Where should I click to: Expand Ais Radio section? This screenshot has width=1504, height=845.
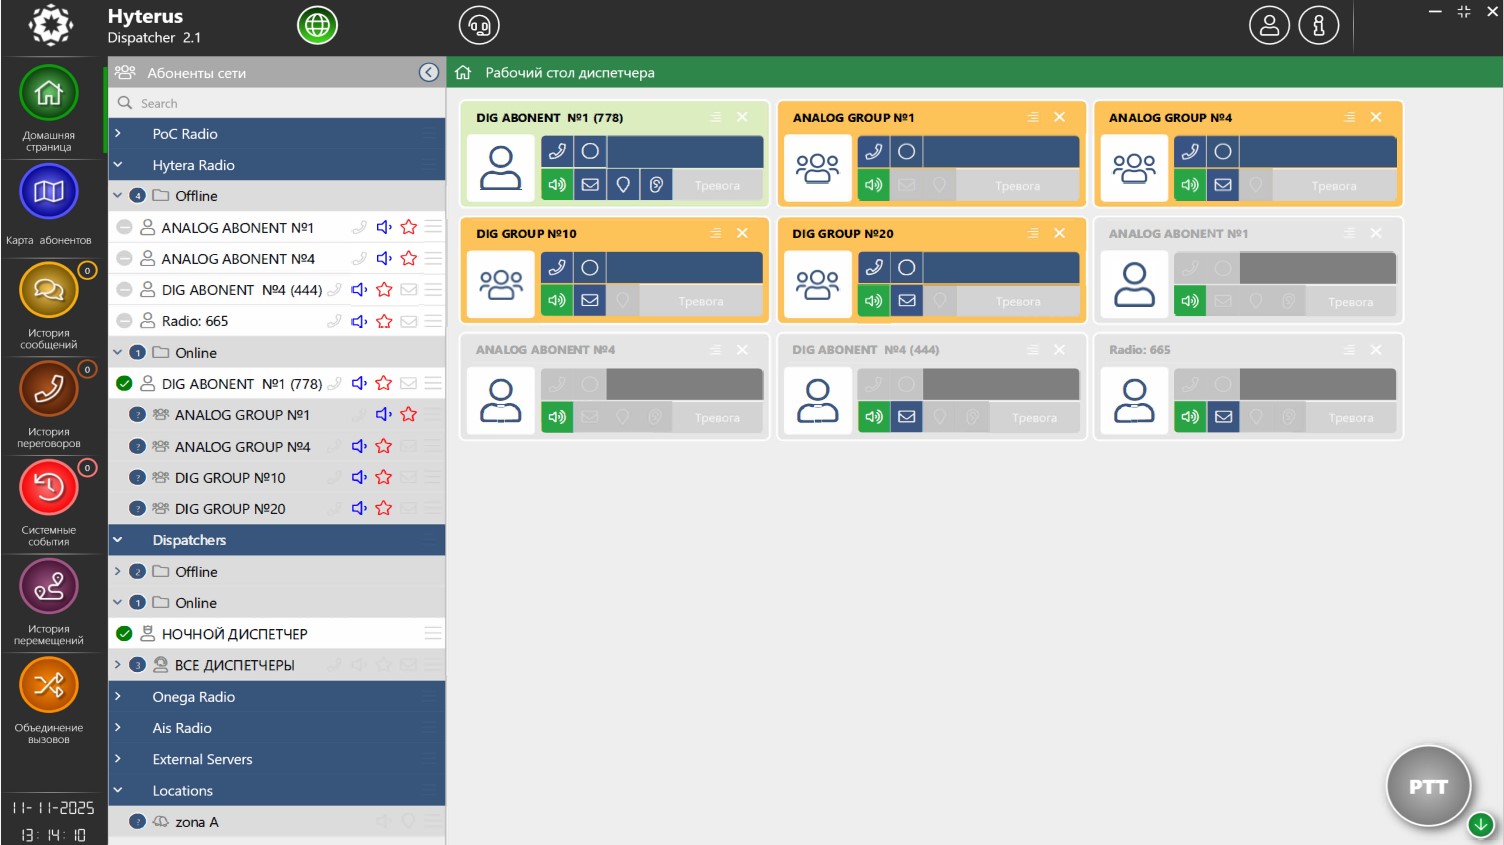(x=118, y=728)
